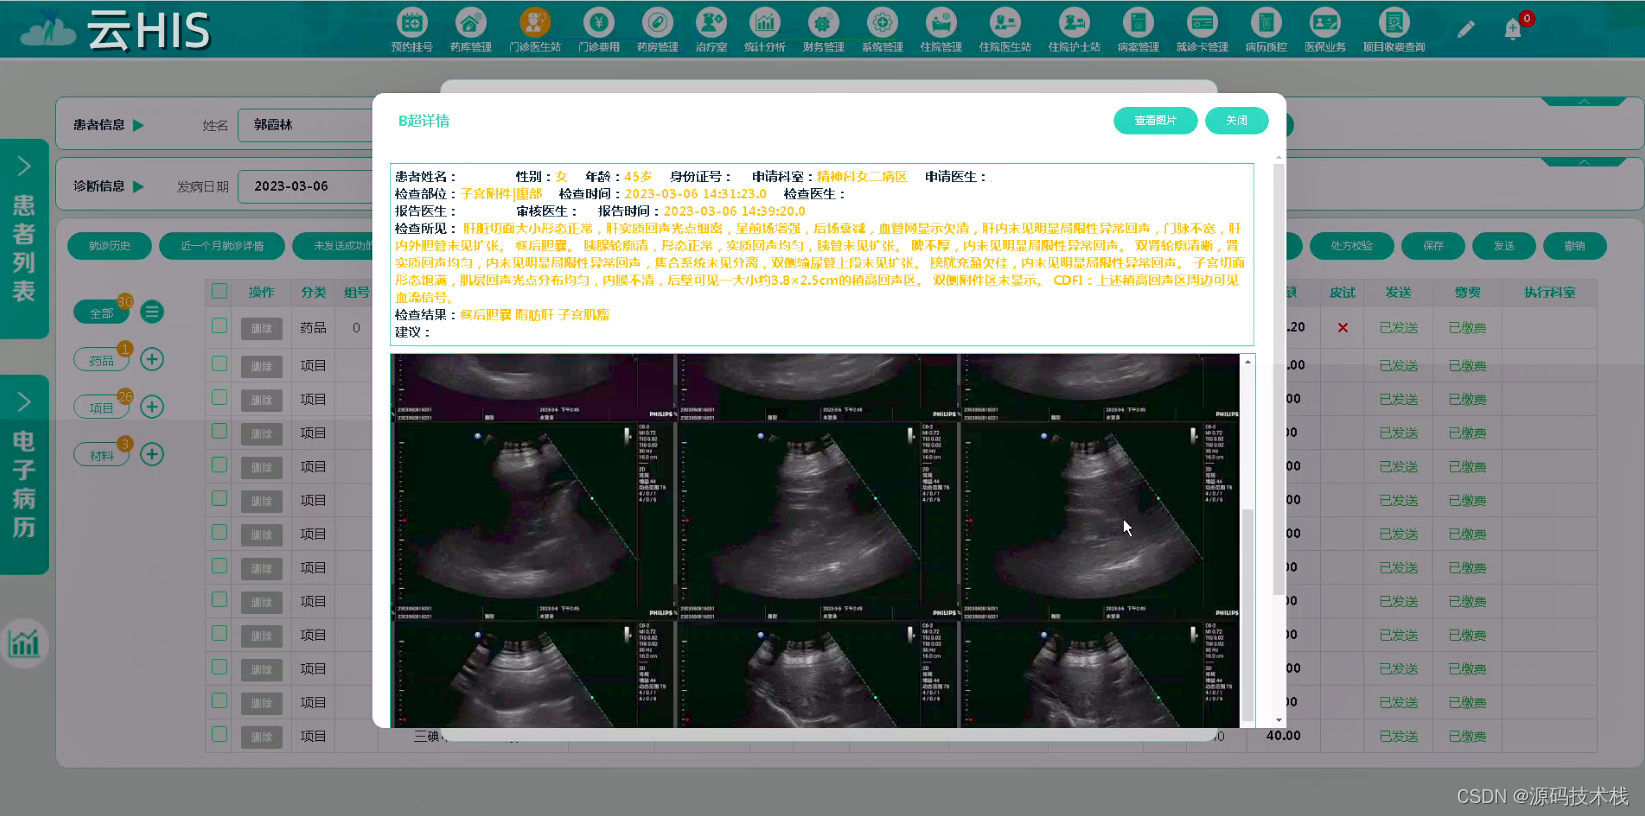Collapse the diagnosis info panel chevron
Image resolution: width=1645 pixels, height=816 pixels.
1584,161
